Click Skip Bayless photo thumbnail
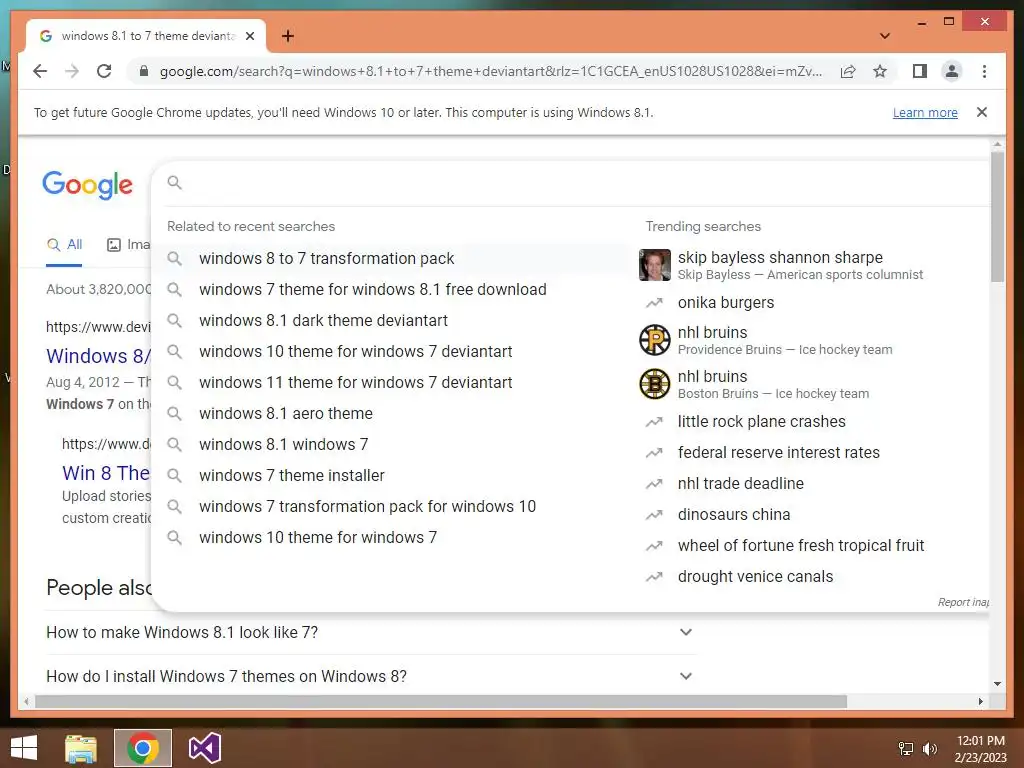Image resolution: width=1024 pixels, height=768 pixels. point(654,265)
